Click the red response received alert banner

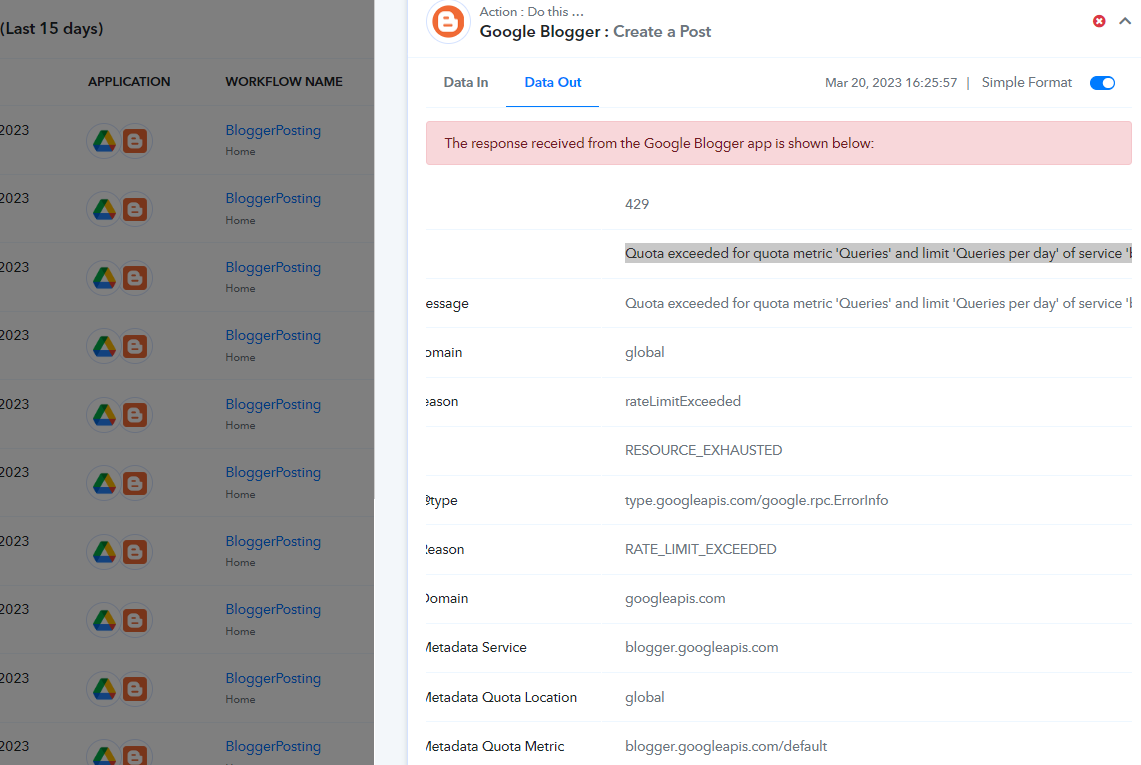pos(778,143)
